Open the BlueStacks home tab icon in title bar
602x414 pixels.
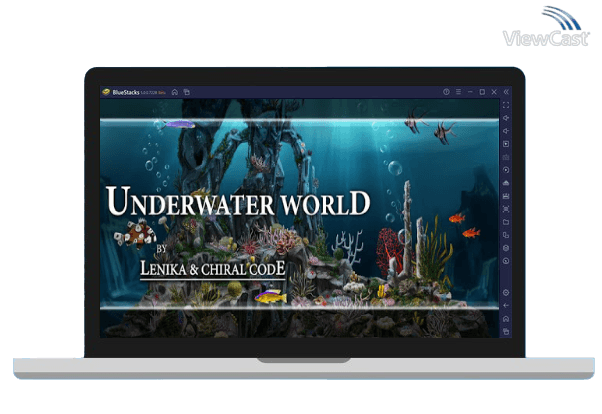pyautogui.click(x=175, y=92)
